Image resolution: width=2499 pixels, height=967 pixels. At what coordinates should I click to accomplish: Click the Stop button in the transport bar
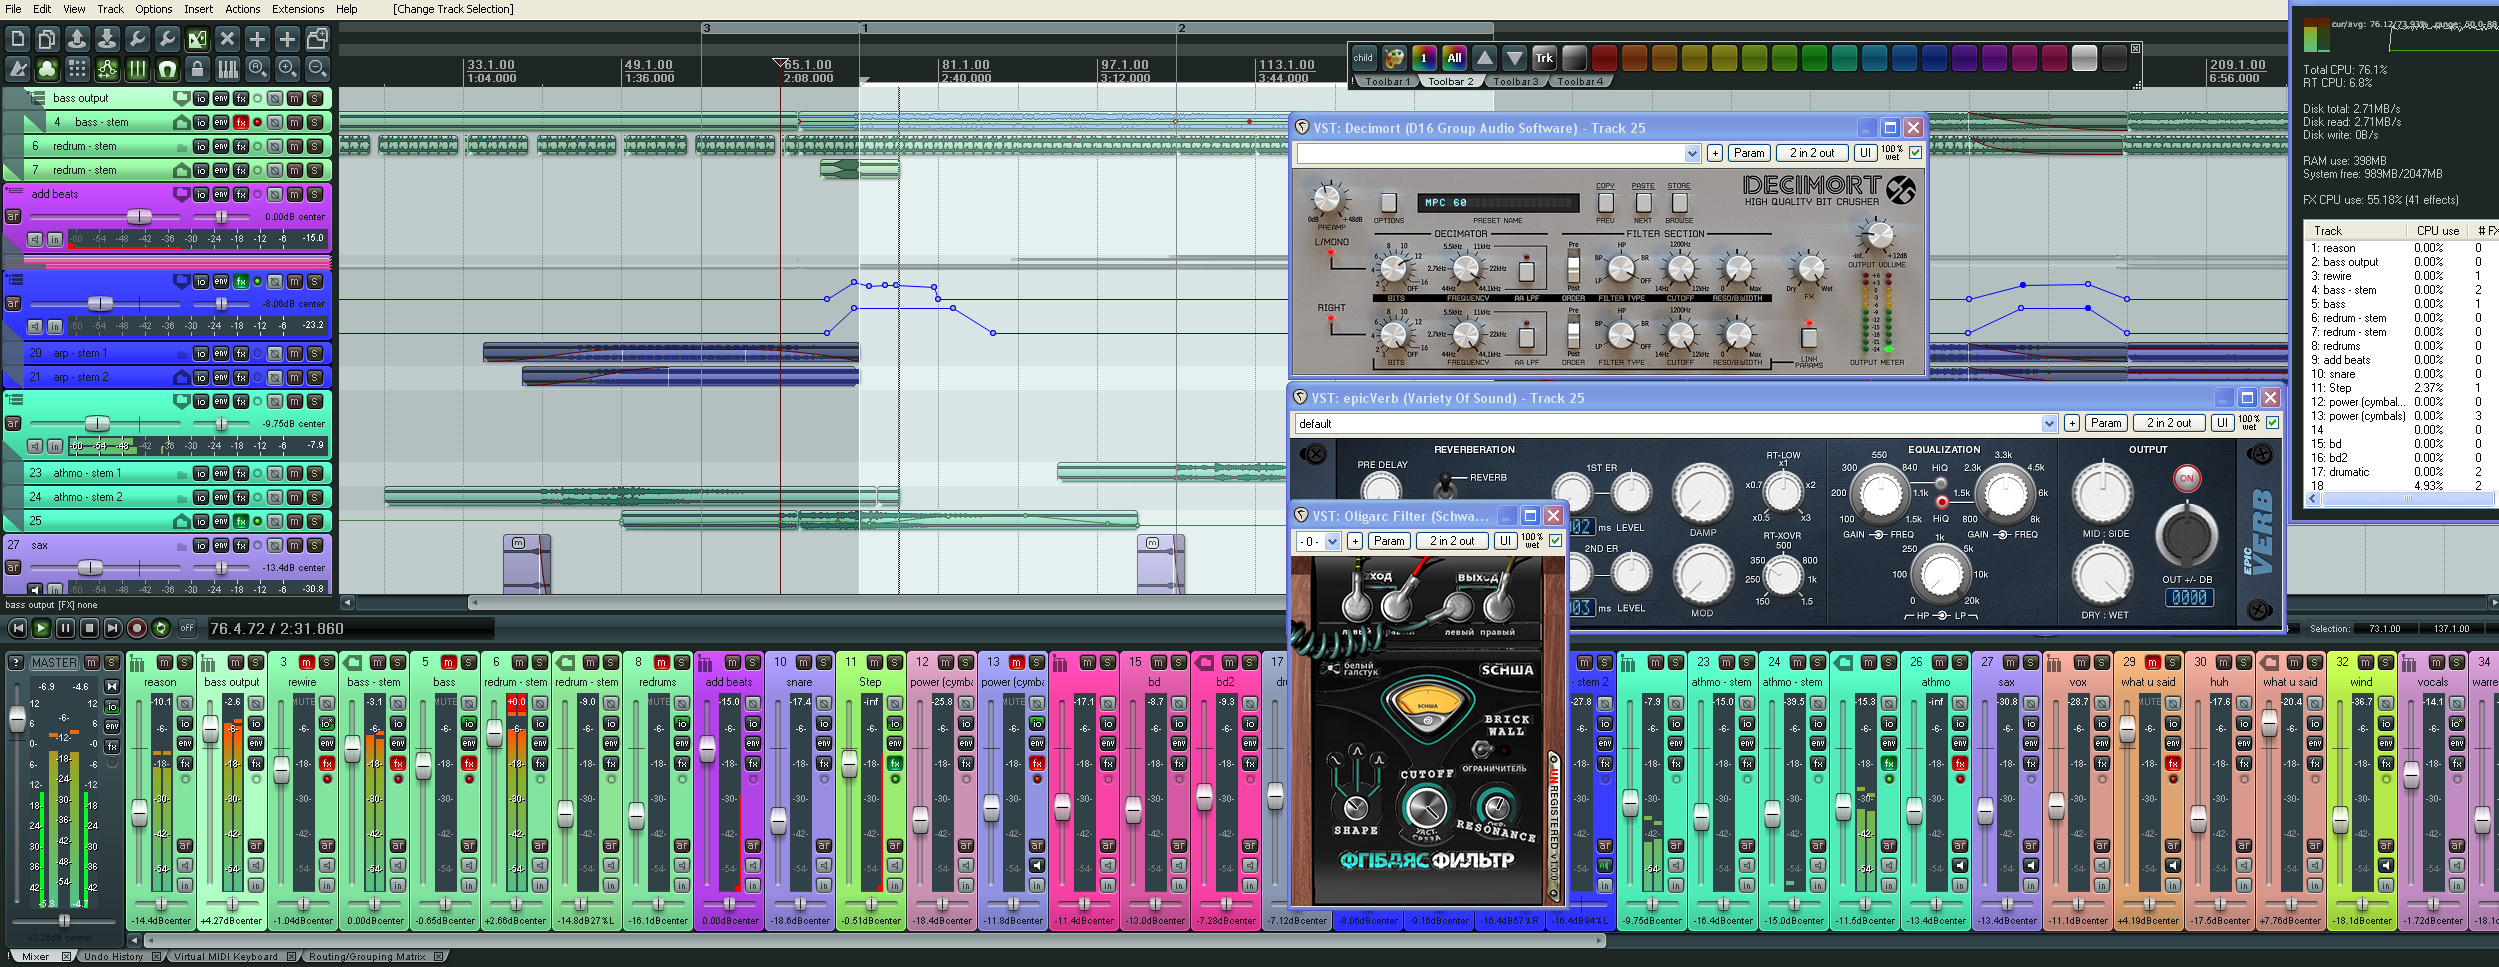[89, 628]
